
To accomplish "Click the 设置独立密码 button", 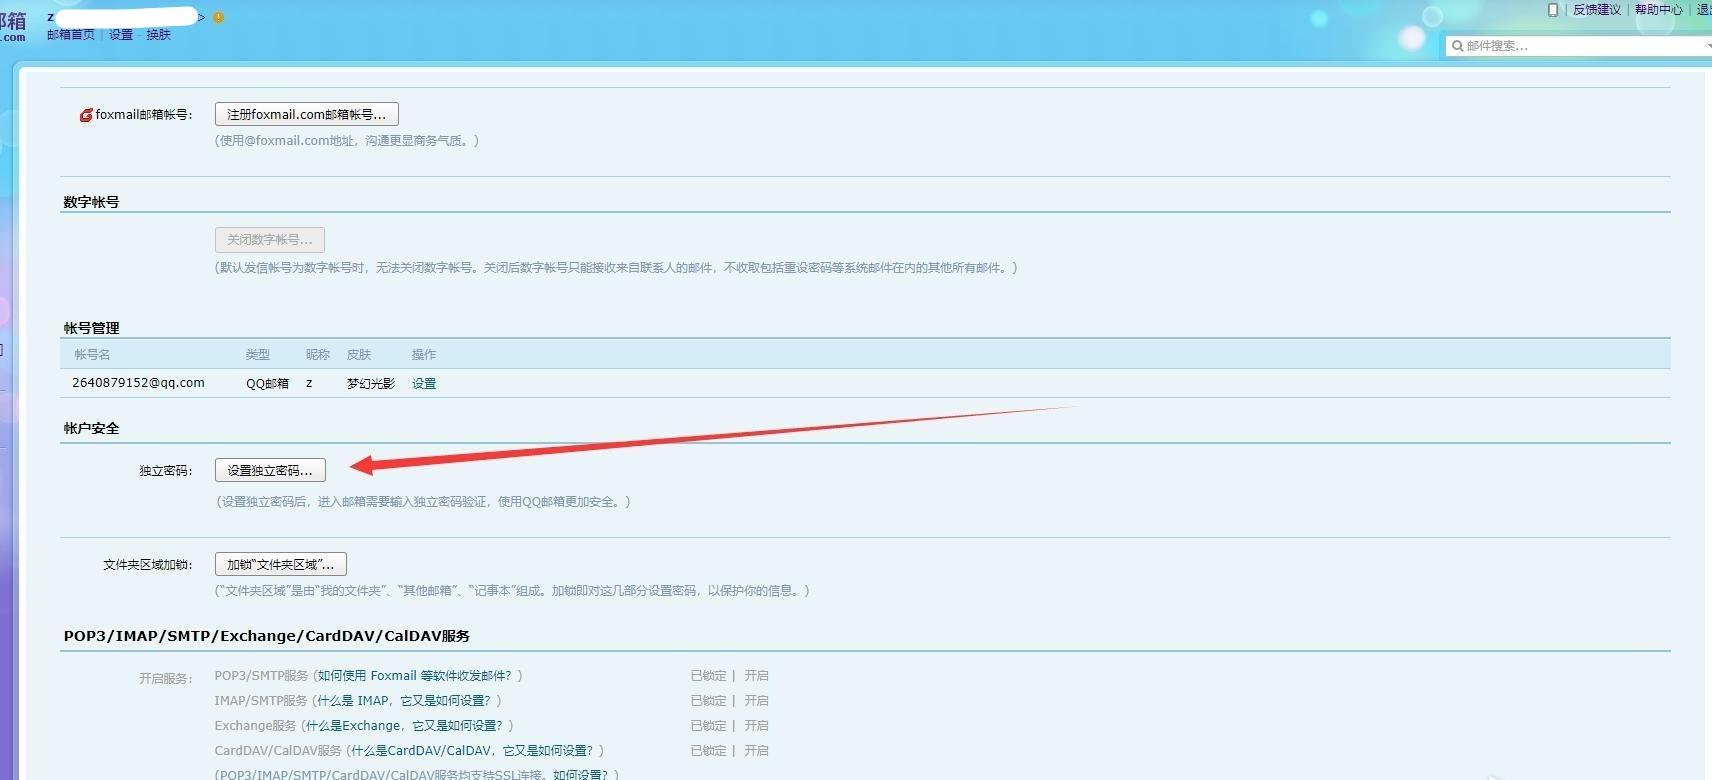I will [x=270, y=470].
